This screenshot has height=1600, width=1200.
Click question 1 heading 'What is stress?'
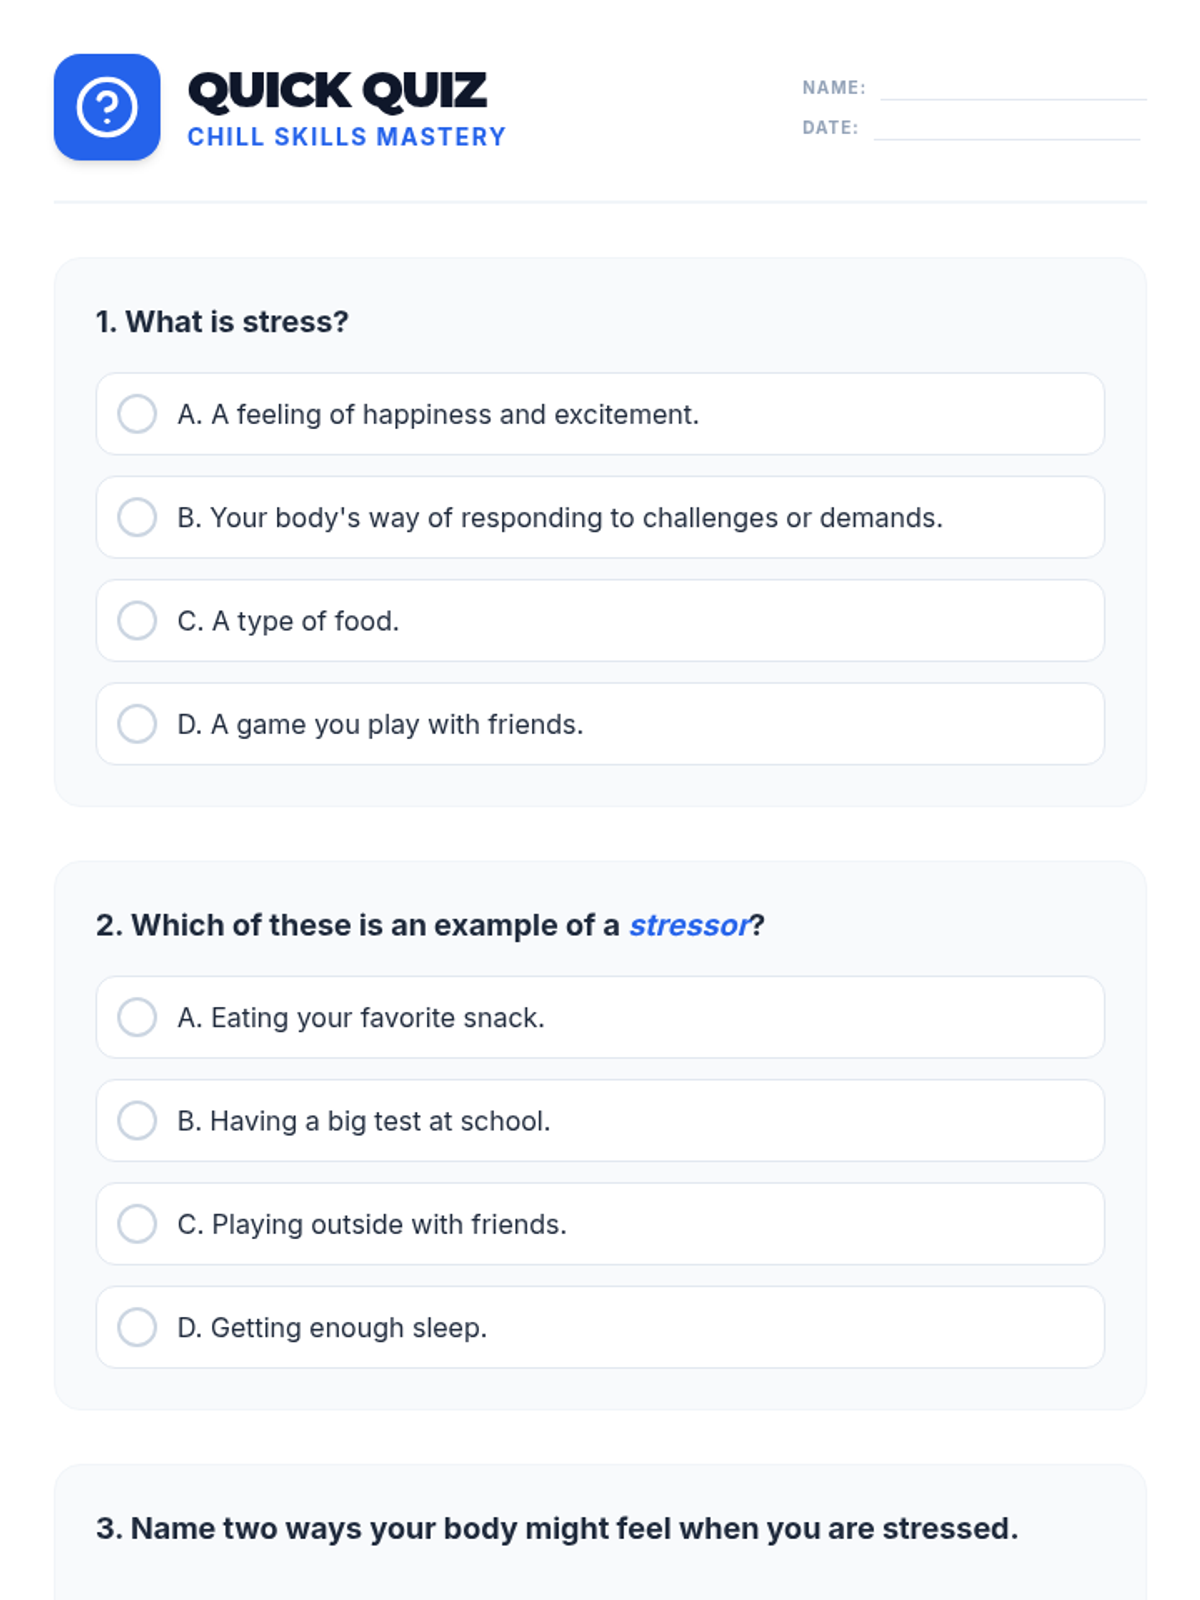tap(222, 322)
